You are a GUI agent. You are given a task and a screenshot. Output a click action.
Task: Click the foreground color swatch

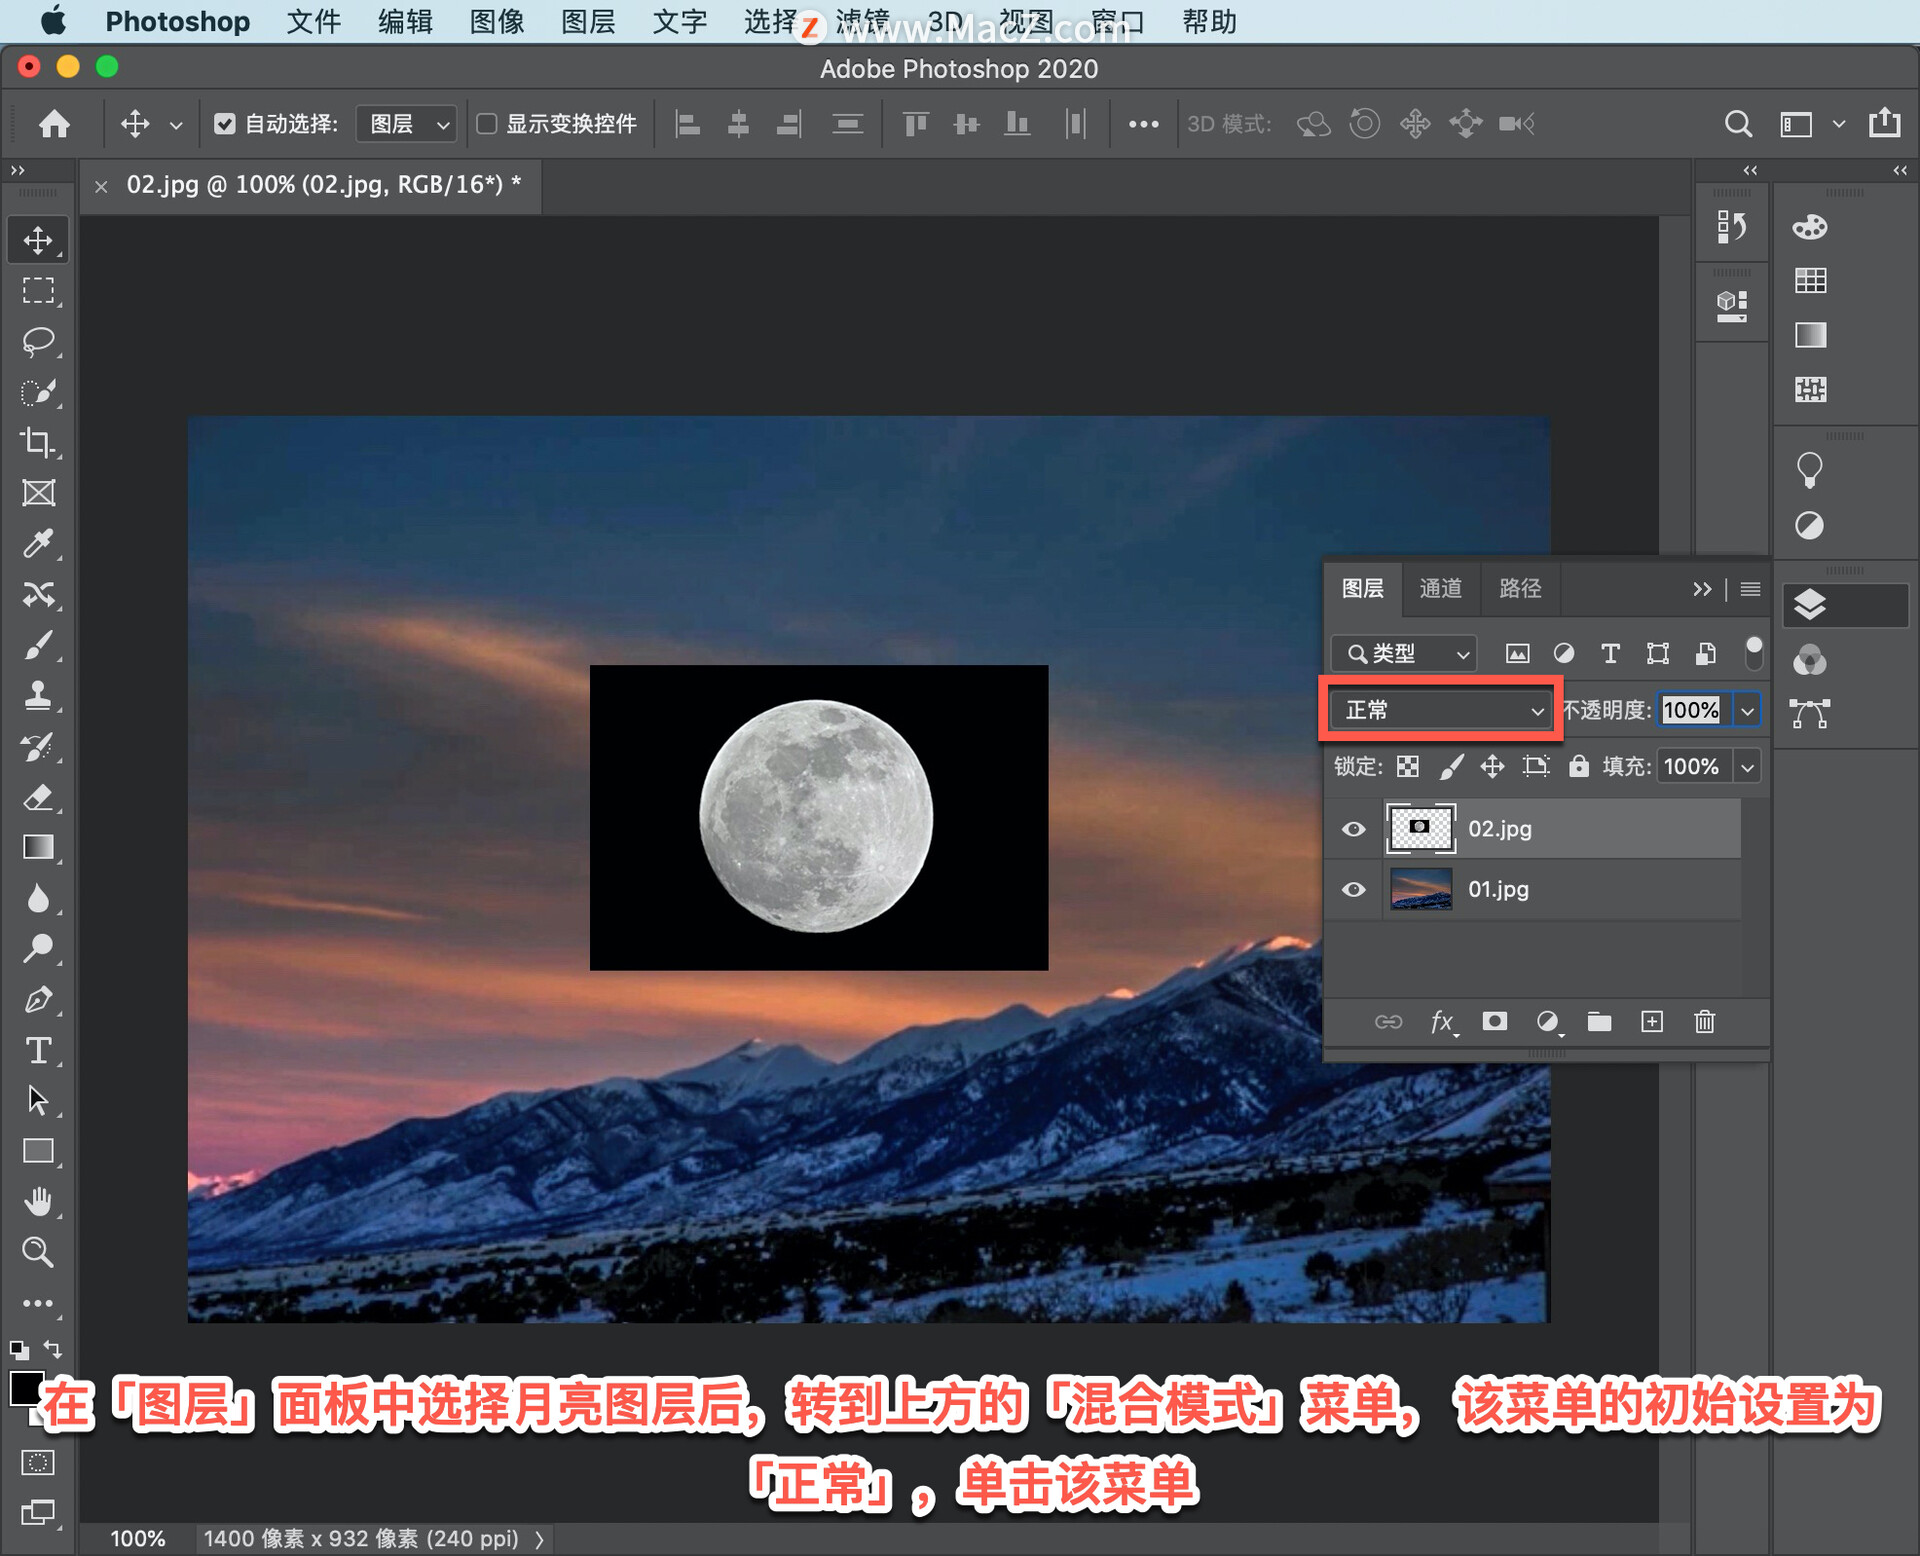click(x=26, y=1389)
